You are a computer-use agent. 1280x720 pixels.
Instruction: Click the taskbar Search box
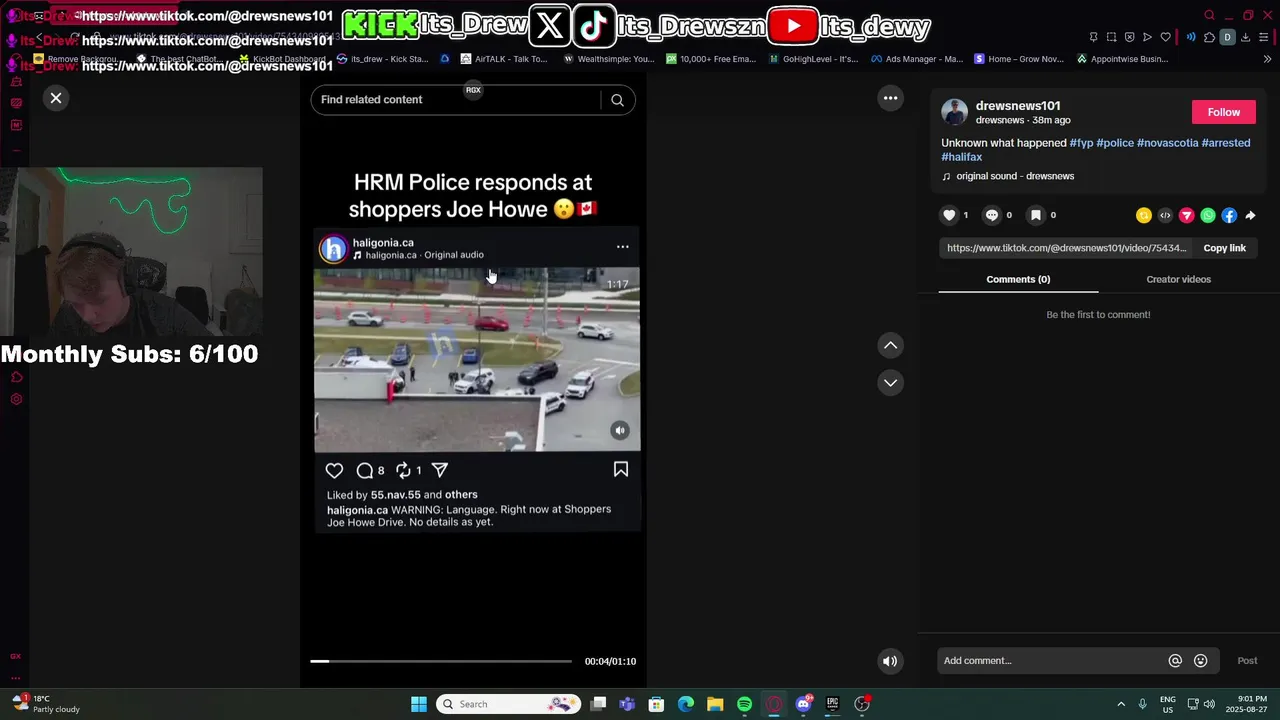click(509, 704)
